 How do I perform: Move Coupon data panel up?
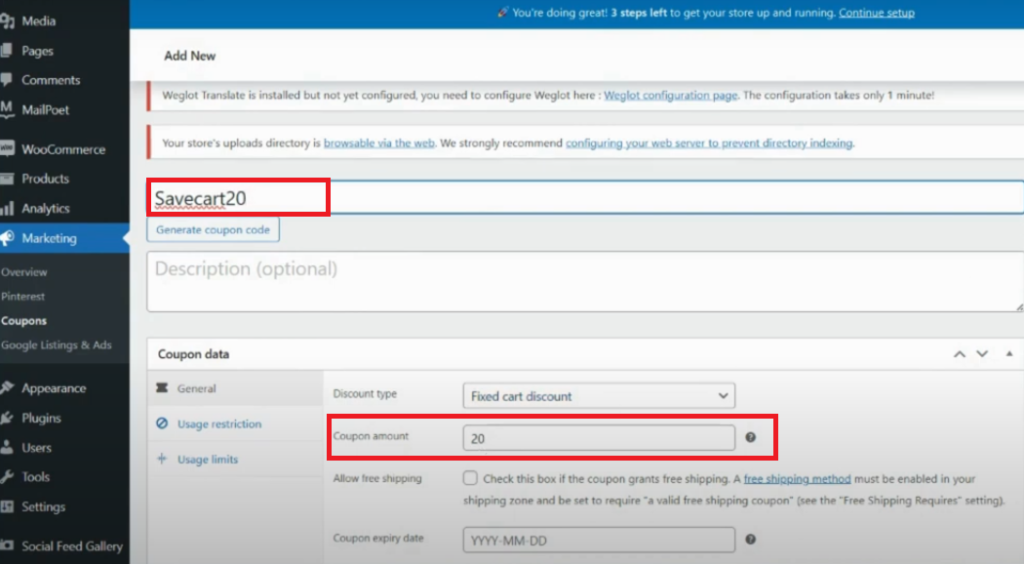point(960,354)
